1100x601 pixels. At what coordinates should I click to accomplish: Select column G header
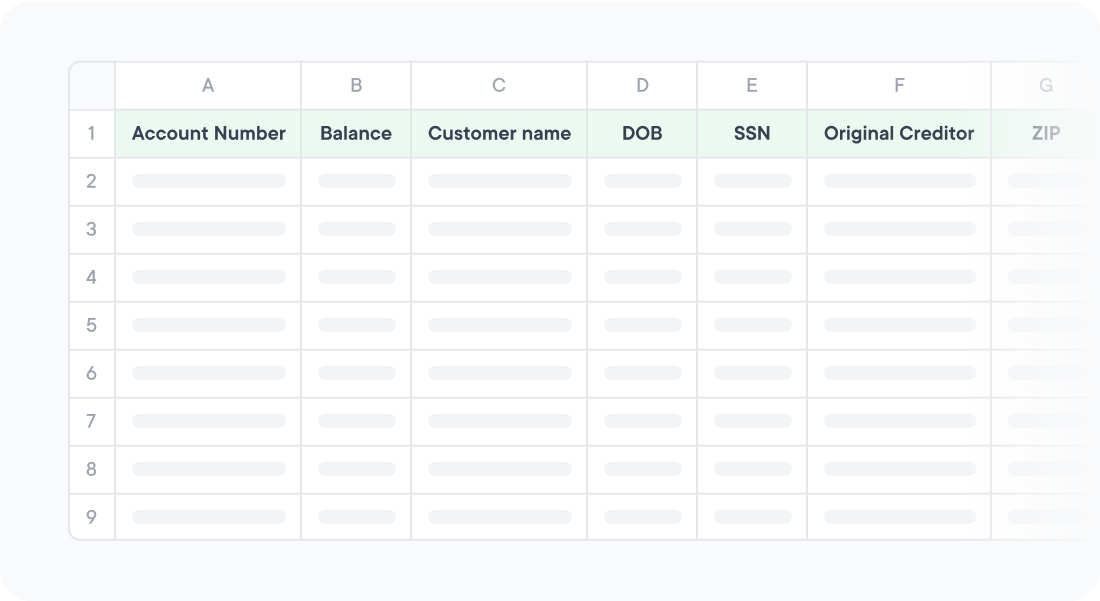click(x=1046, y=86)
